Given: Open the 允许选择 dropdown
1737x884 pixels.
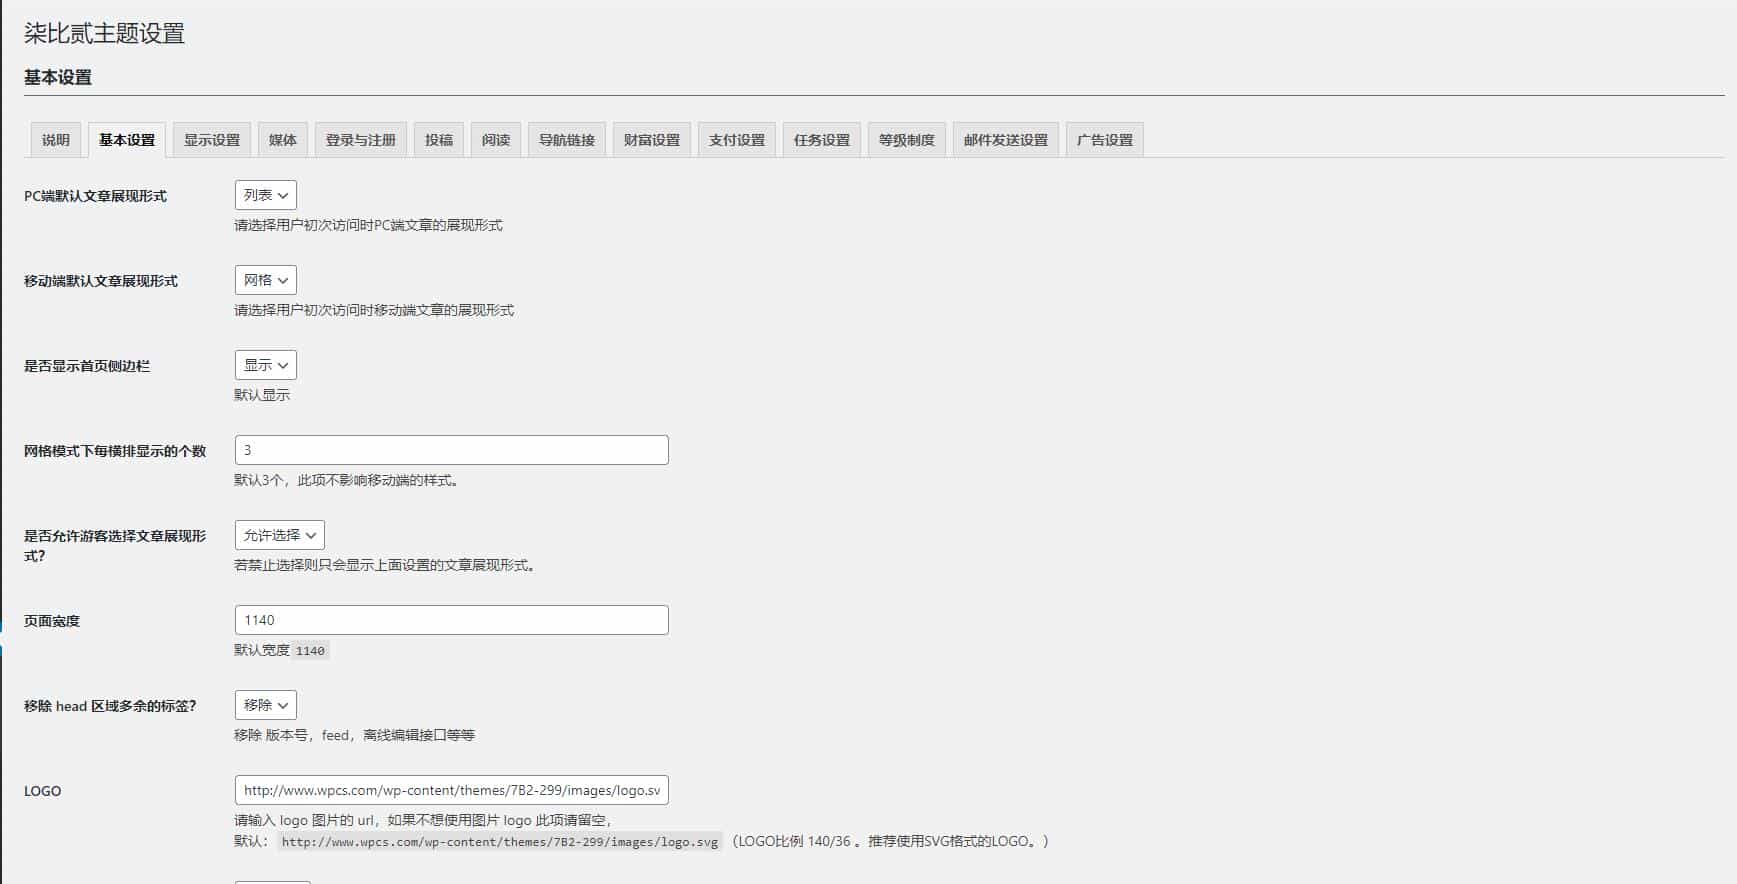Looking at the screenshot, I should pyautogui.click(x=280, y=535).
